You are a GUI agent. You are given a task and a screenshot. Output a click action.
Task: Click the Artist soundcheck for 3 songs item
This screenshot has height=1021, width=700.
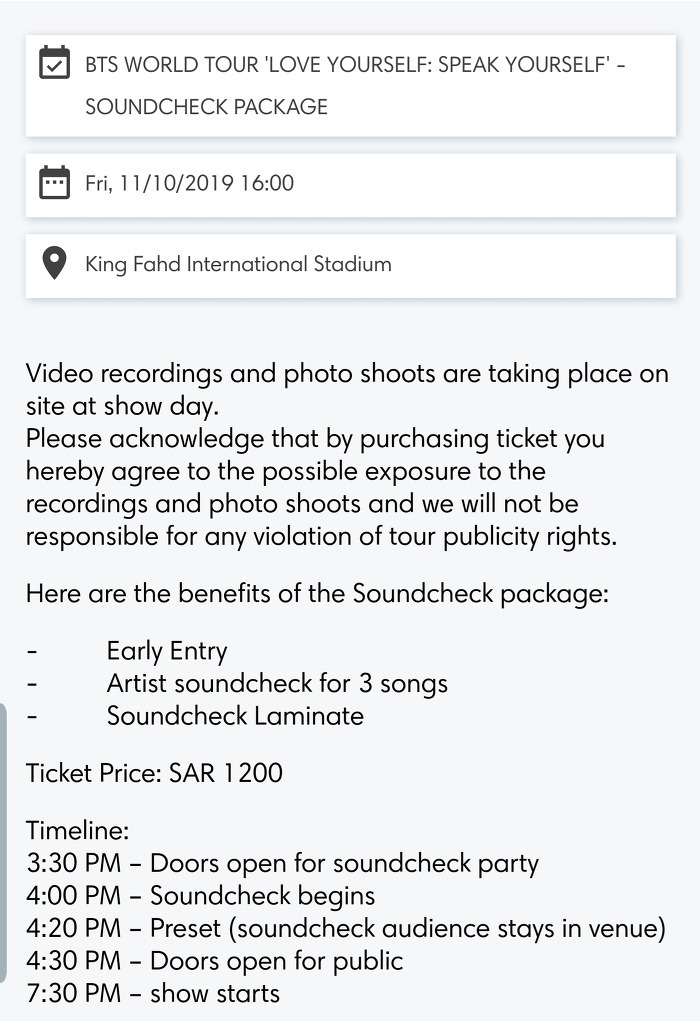click(277, 684)
